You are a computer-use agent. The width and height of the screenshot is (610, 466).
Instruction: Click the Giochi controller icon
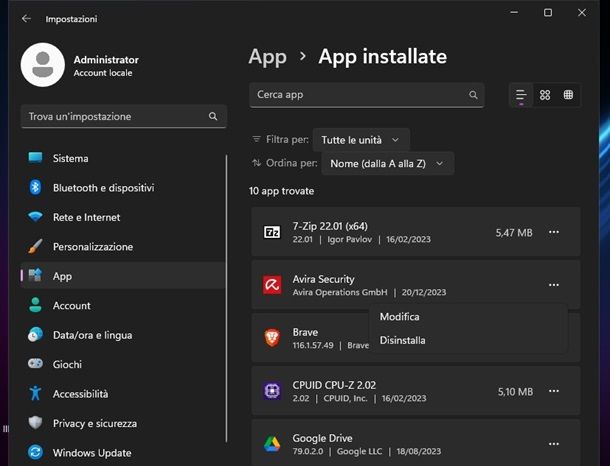click(x=35, y=364)
